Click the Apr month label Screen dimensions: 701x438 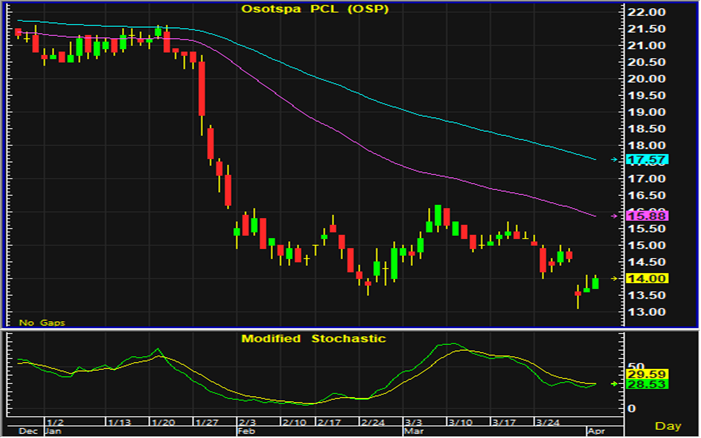coord(596,432)
